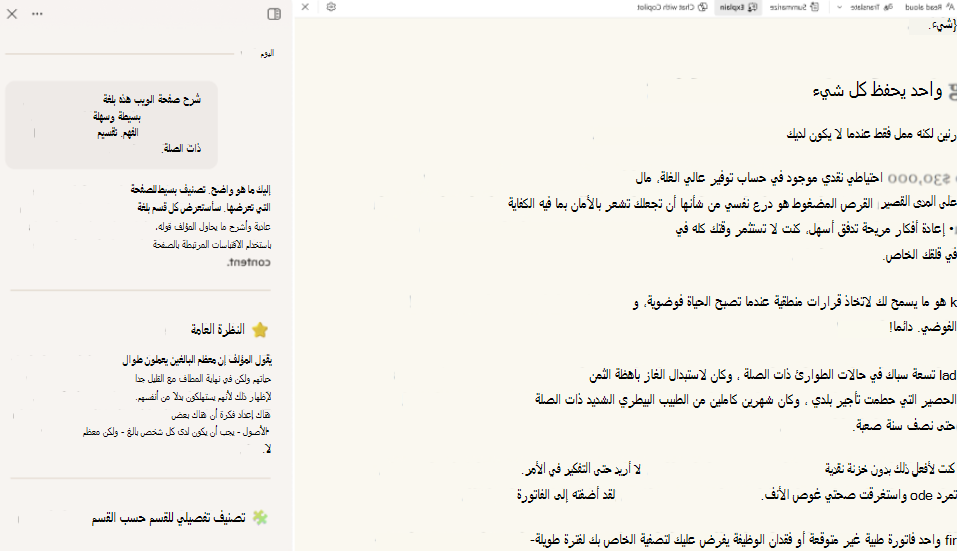Screen dimensions: 957x551
Task: Open Chat with Copilot from the toolbar
Action: coord(672,7)
